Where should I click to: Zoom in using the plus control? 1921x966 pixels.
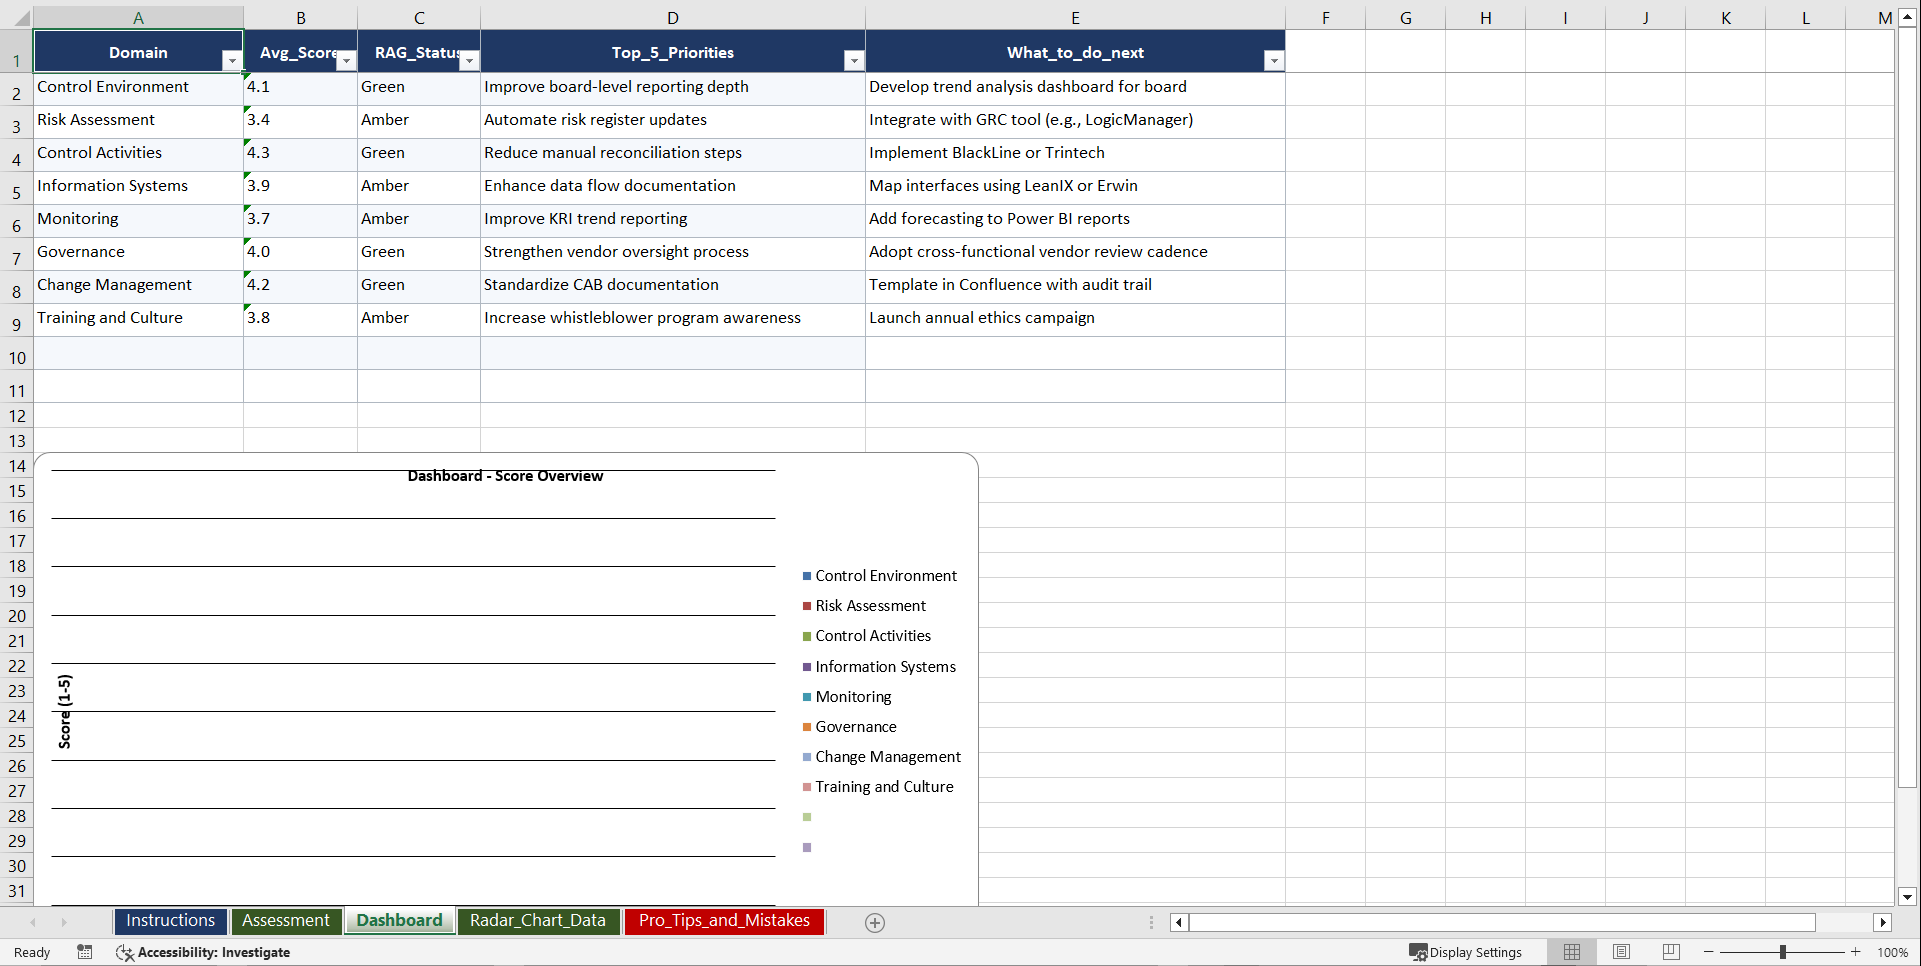coord(1856,952)
